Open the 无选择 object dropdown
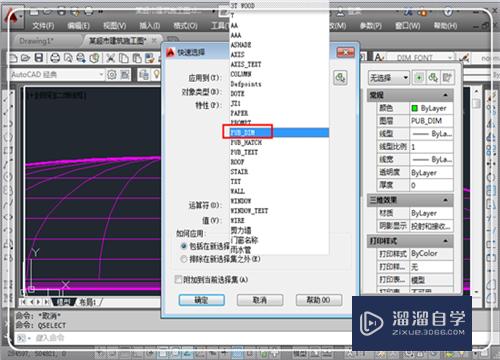This screenshot has height=360, width=500. click(x=389, y=78)
